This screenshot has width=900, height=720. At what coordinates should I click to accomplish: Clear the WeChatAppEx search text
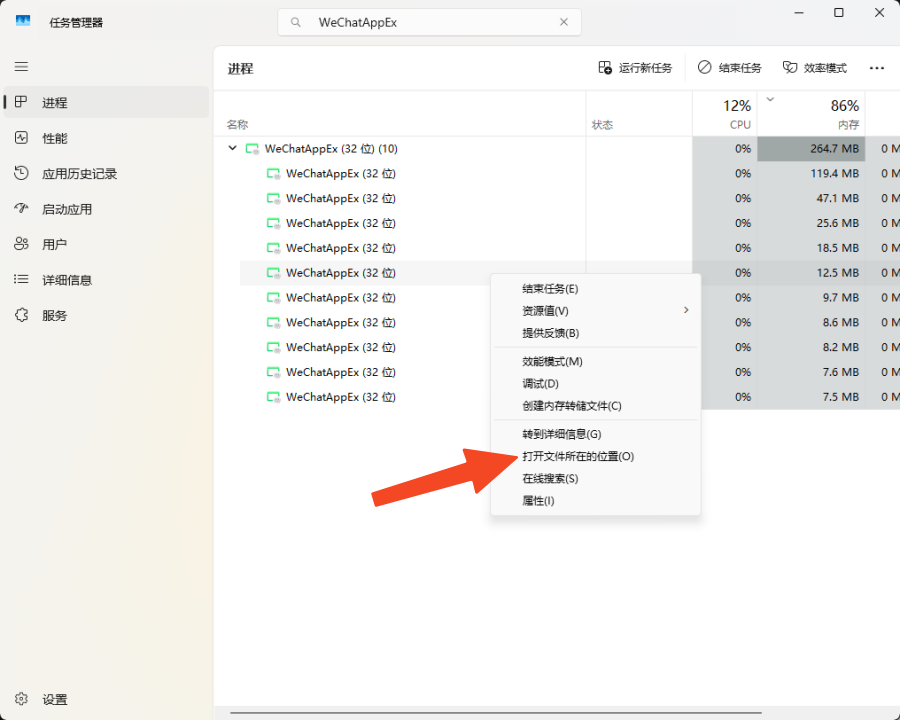coord(564,22)
